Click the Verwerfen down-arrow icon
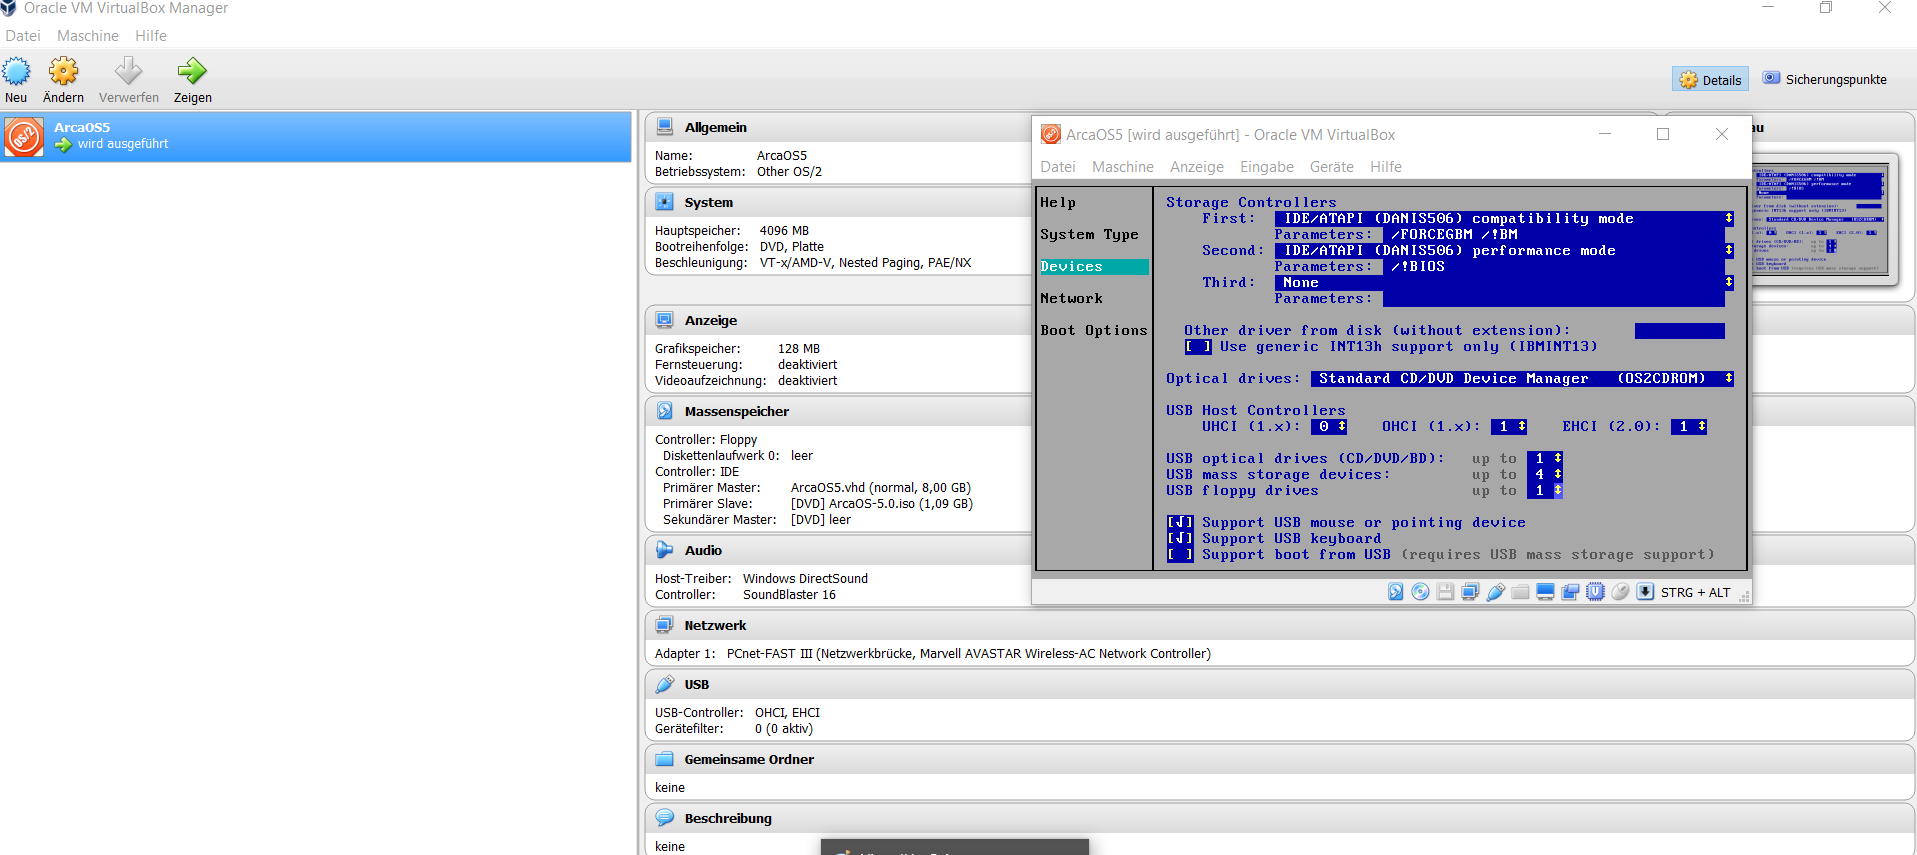The image size is (1917, 855). tap(128, 71)
